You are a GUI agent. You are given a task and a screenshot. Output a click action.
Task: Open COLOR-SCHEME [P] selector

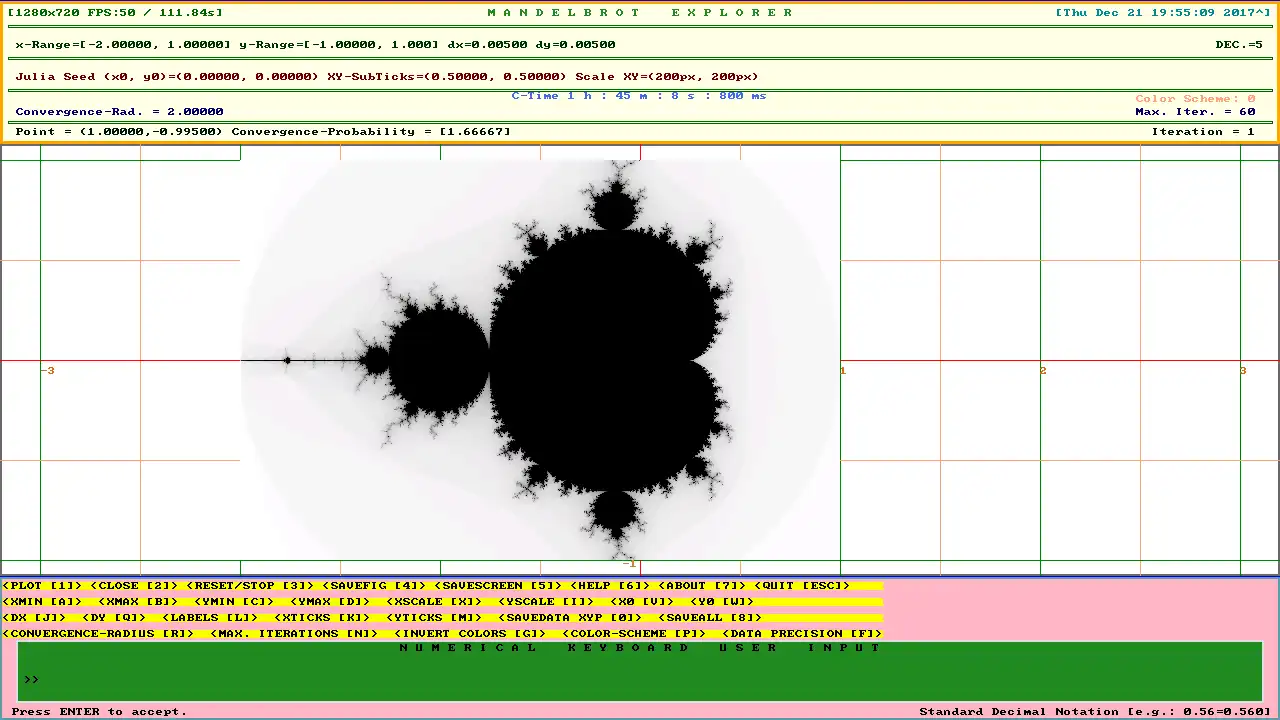pyautogui.click(x=634, y=634)
